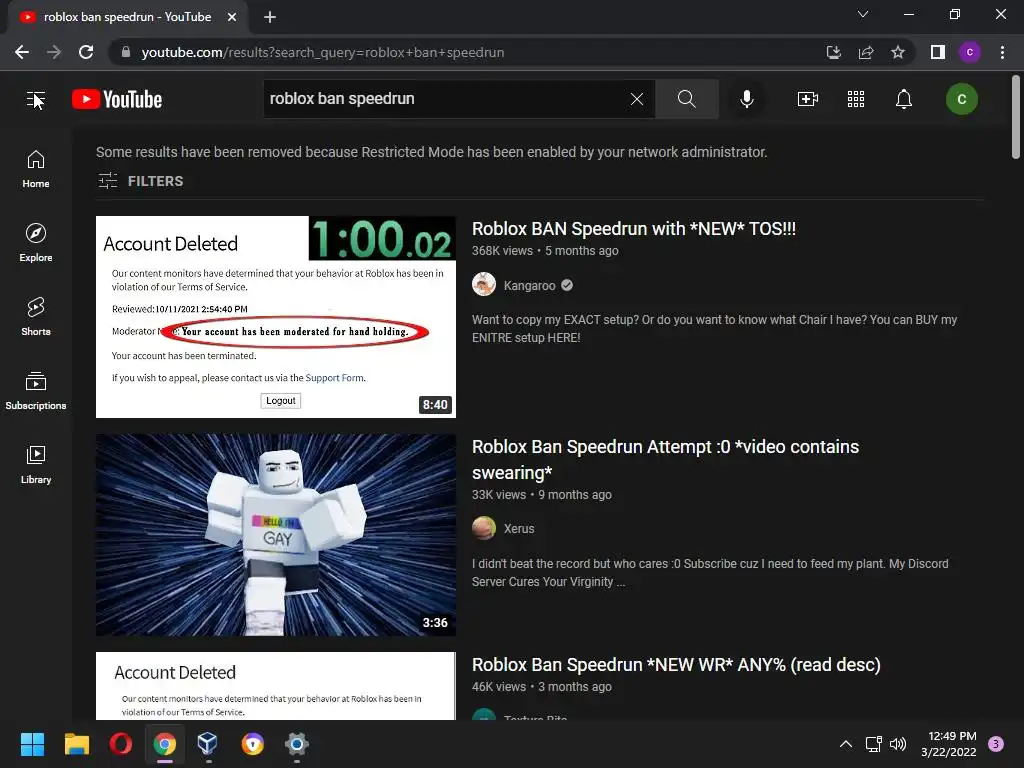The image size is (1024, 768).
Task: Open the YouTube apps grid icon
Action: pyautogui.click(x=856, y=99)
